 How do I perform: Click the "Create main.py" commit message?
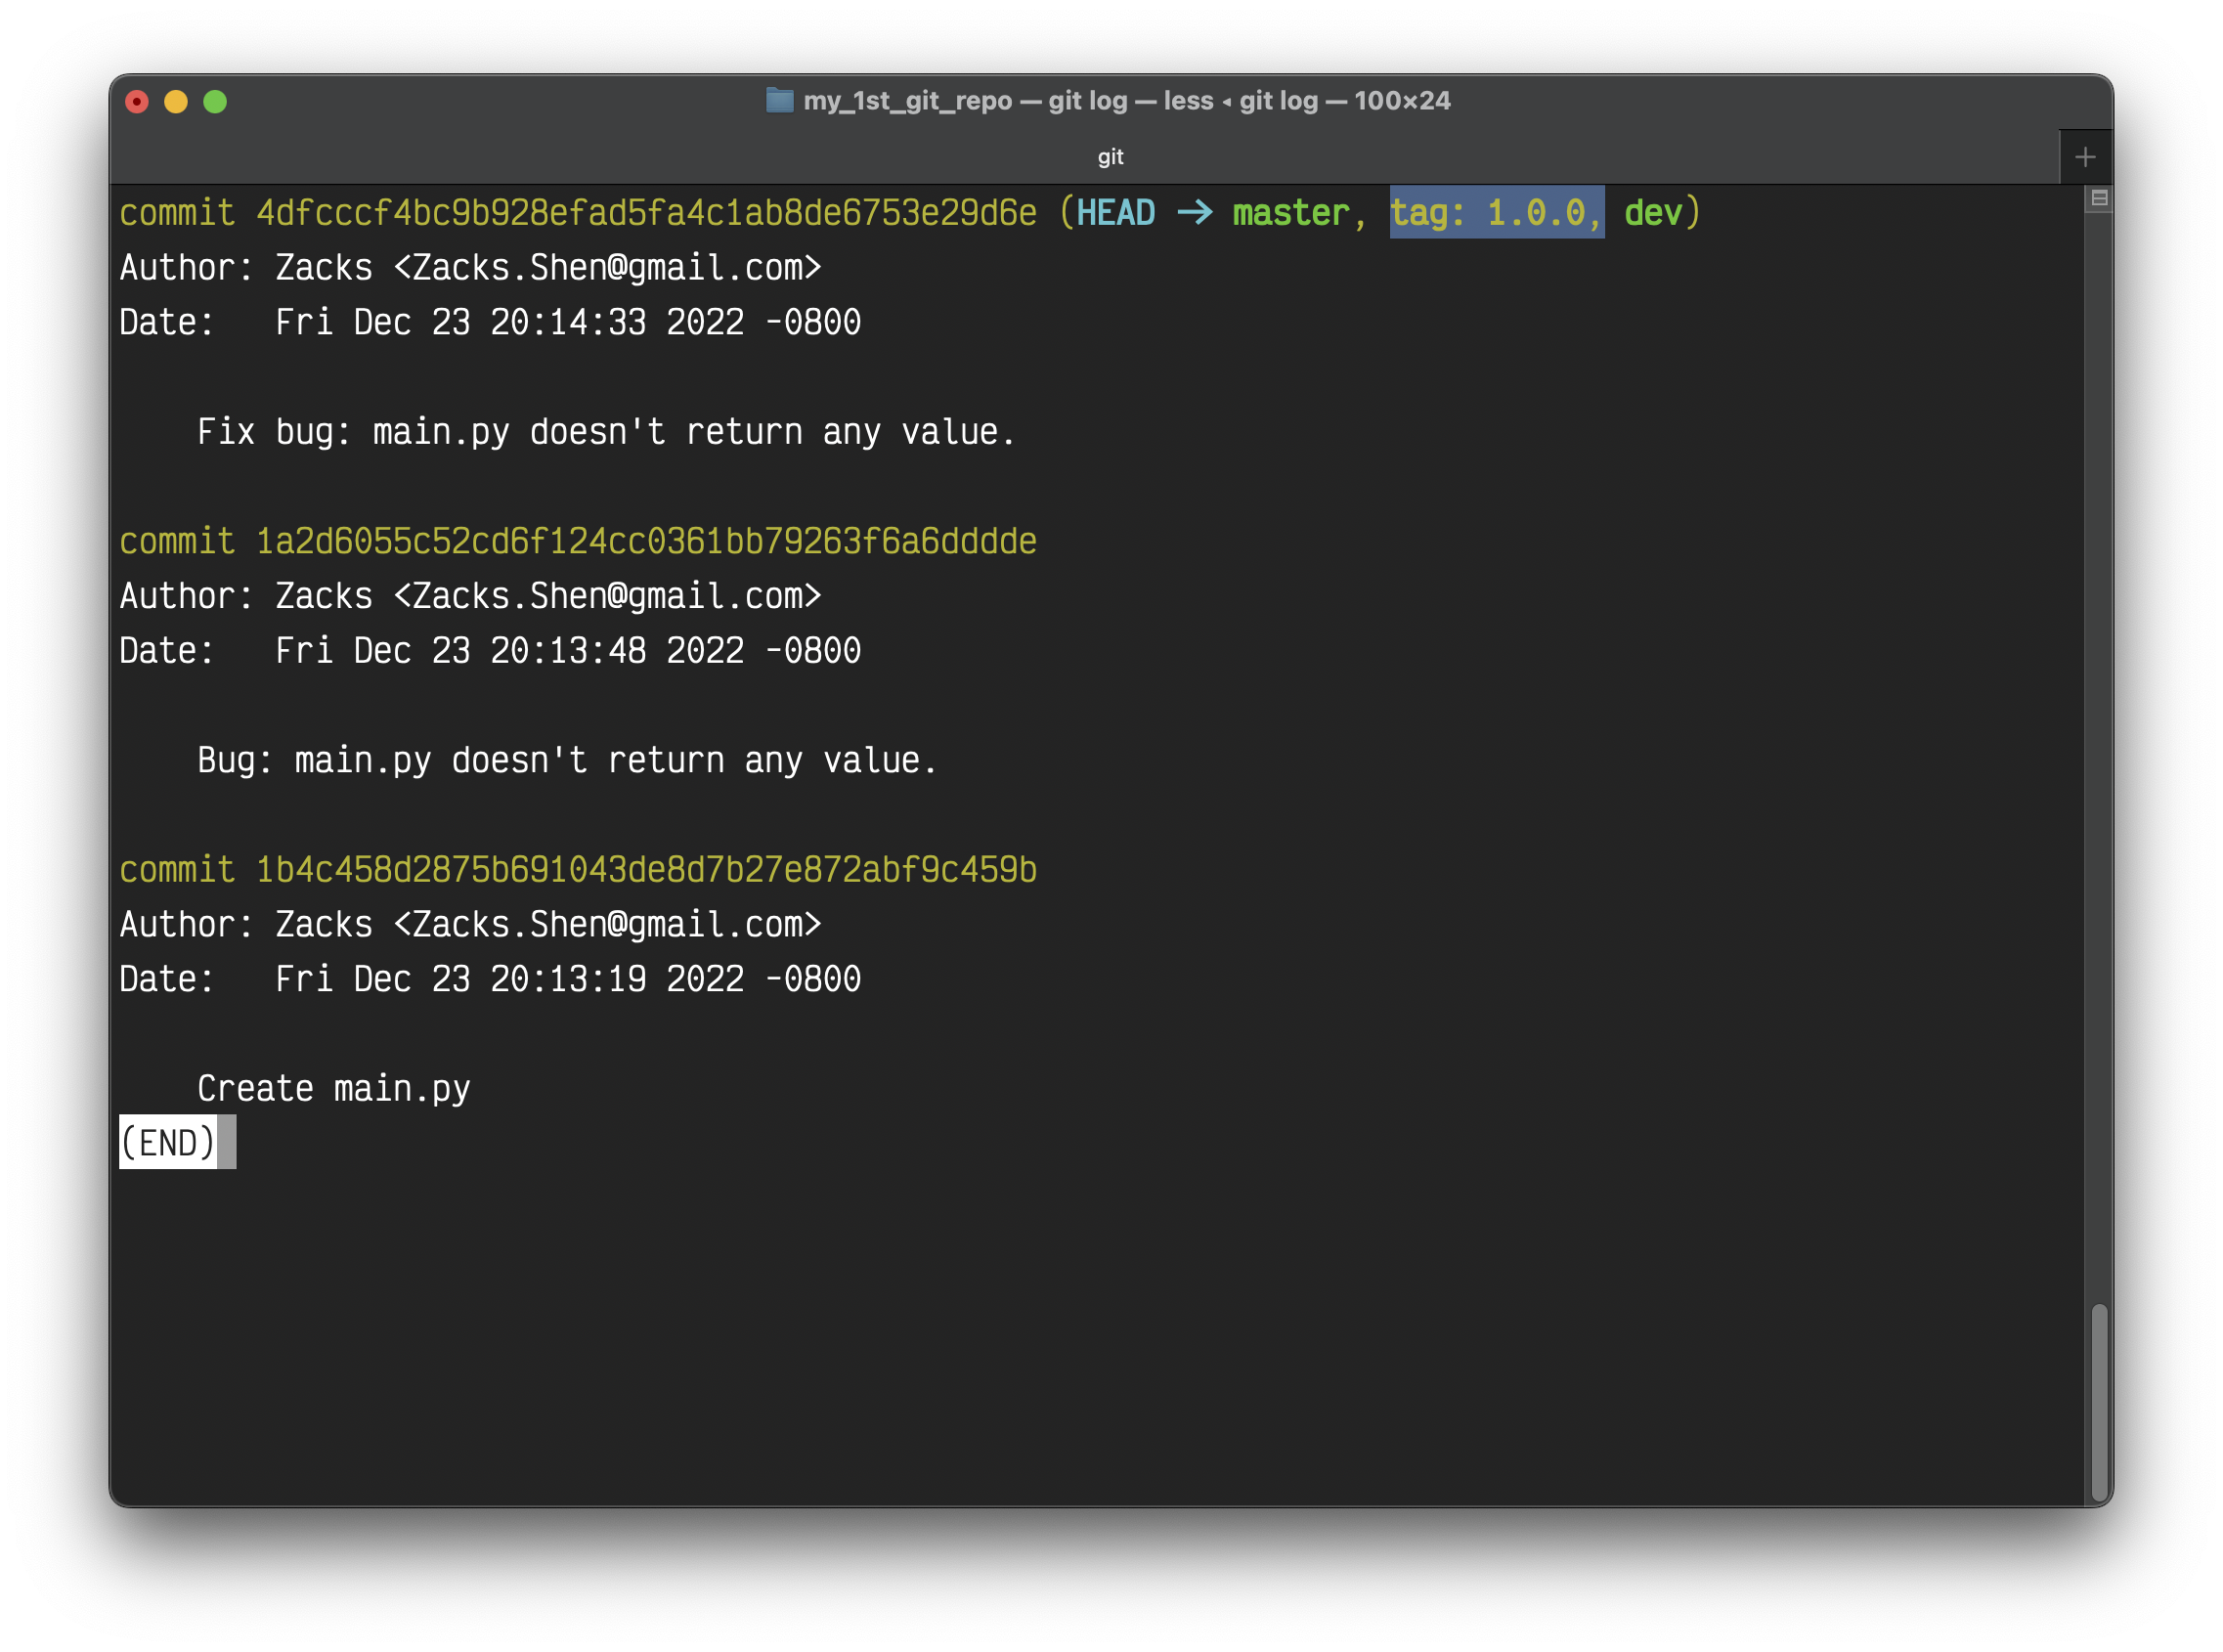click(x=333, y=1088)
